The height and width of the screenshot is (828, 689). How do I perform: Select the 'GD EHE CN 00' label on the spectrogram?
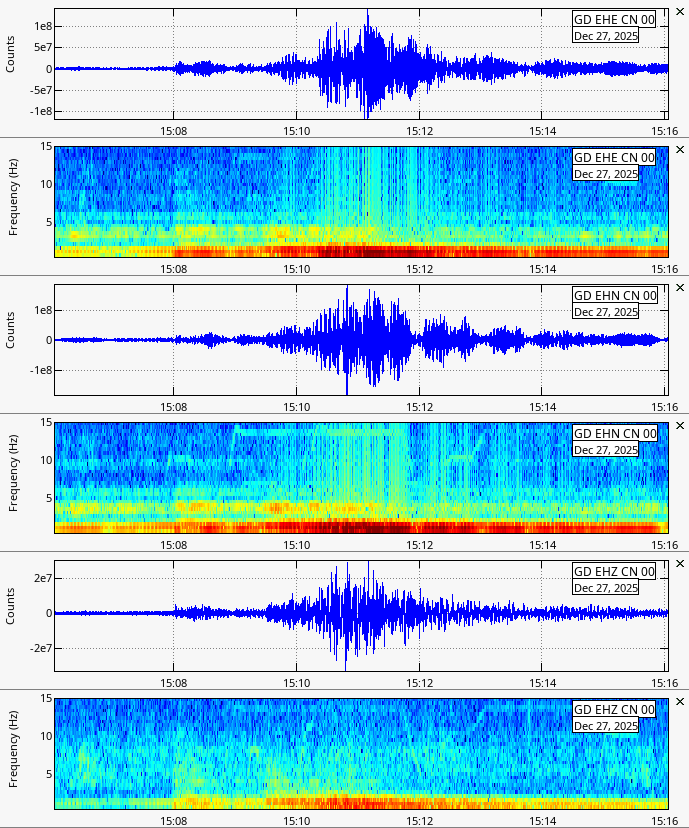click(x=614, y=157)
